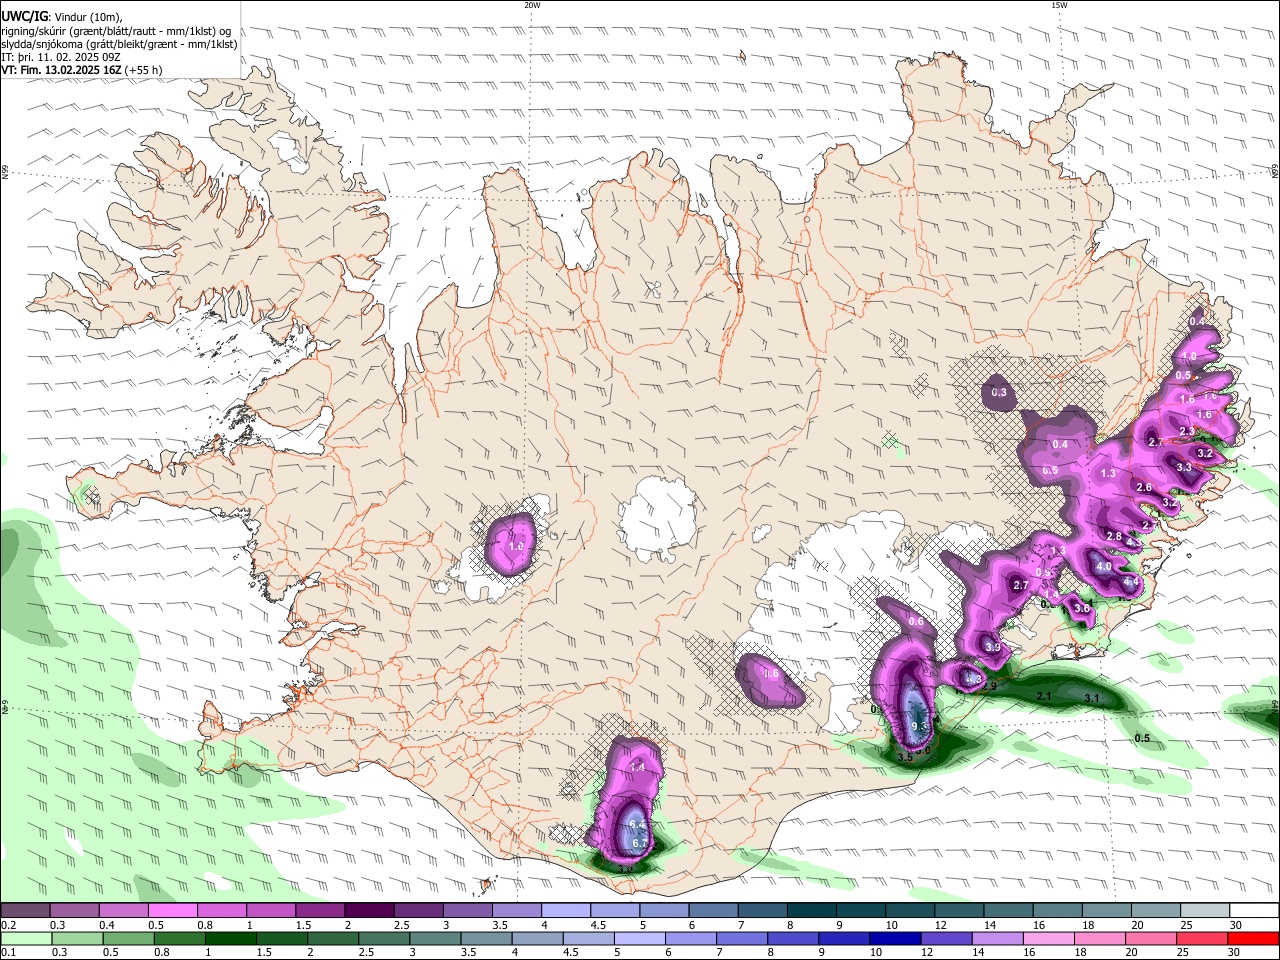Click the 3.9 snowfall value
Image resolution: width=1280 pixels, height=960 pixels.
(x=993, y=647)
